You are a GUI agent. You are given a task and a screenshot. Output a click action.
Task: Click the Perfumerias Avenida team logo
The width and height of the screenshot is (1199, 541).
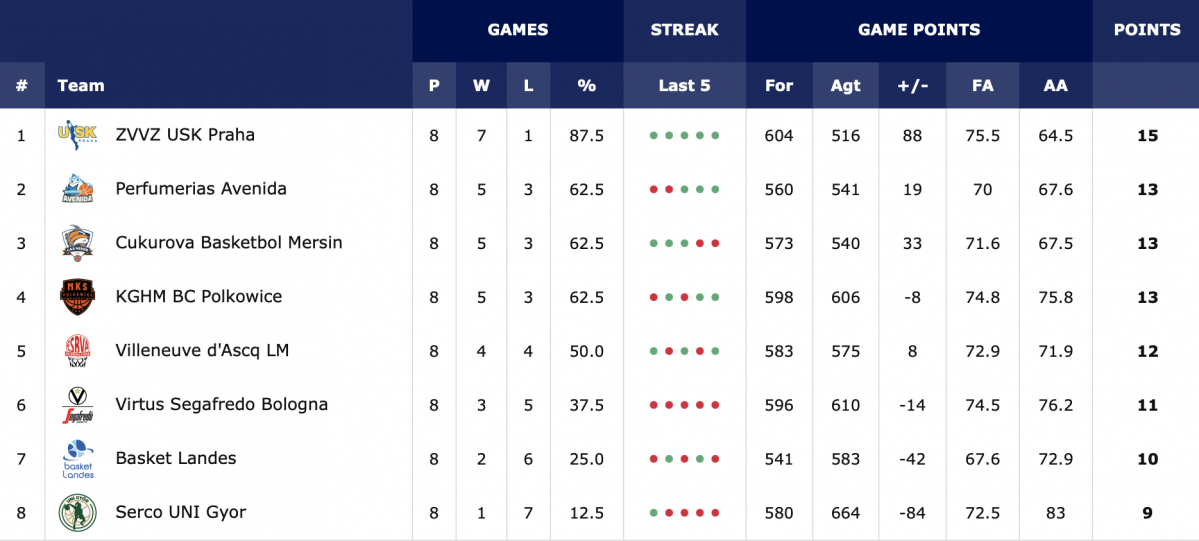click(77, 189)
